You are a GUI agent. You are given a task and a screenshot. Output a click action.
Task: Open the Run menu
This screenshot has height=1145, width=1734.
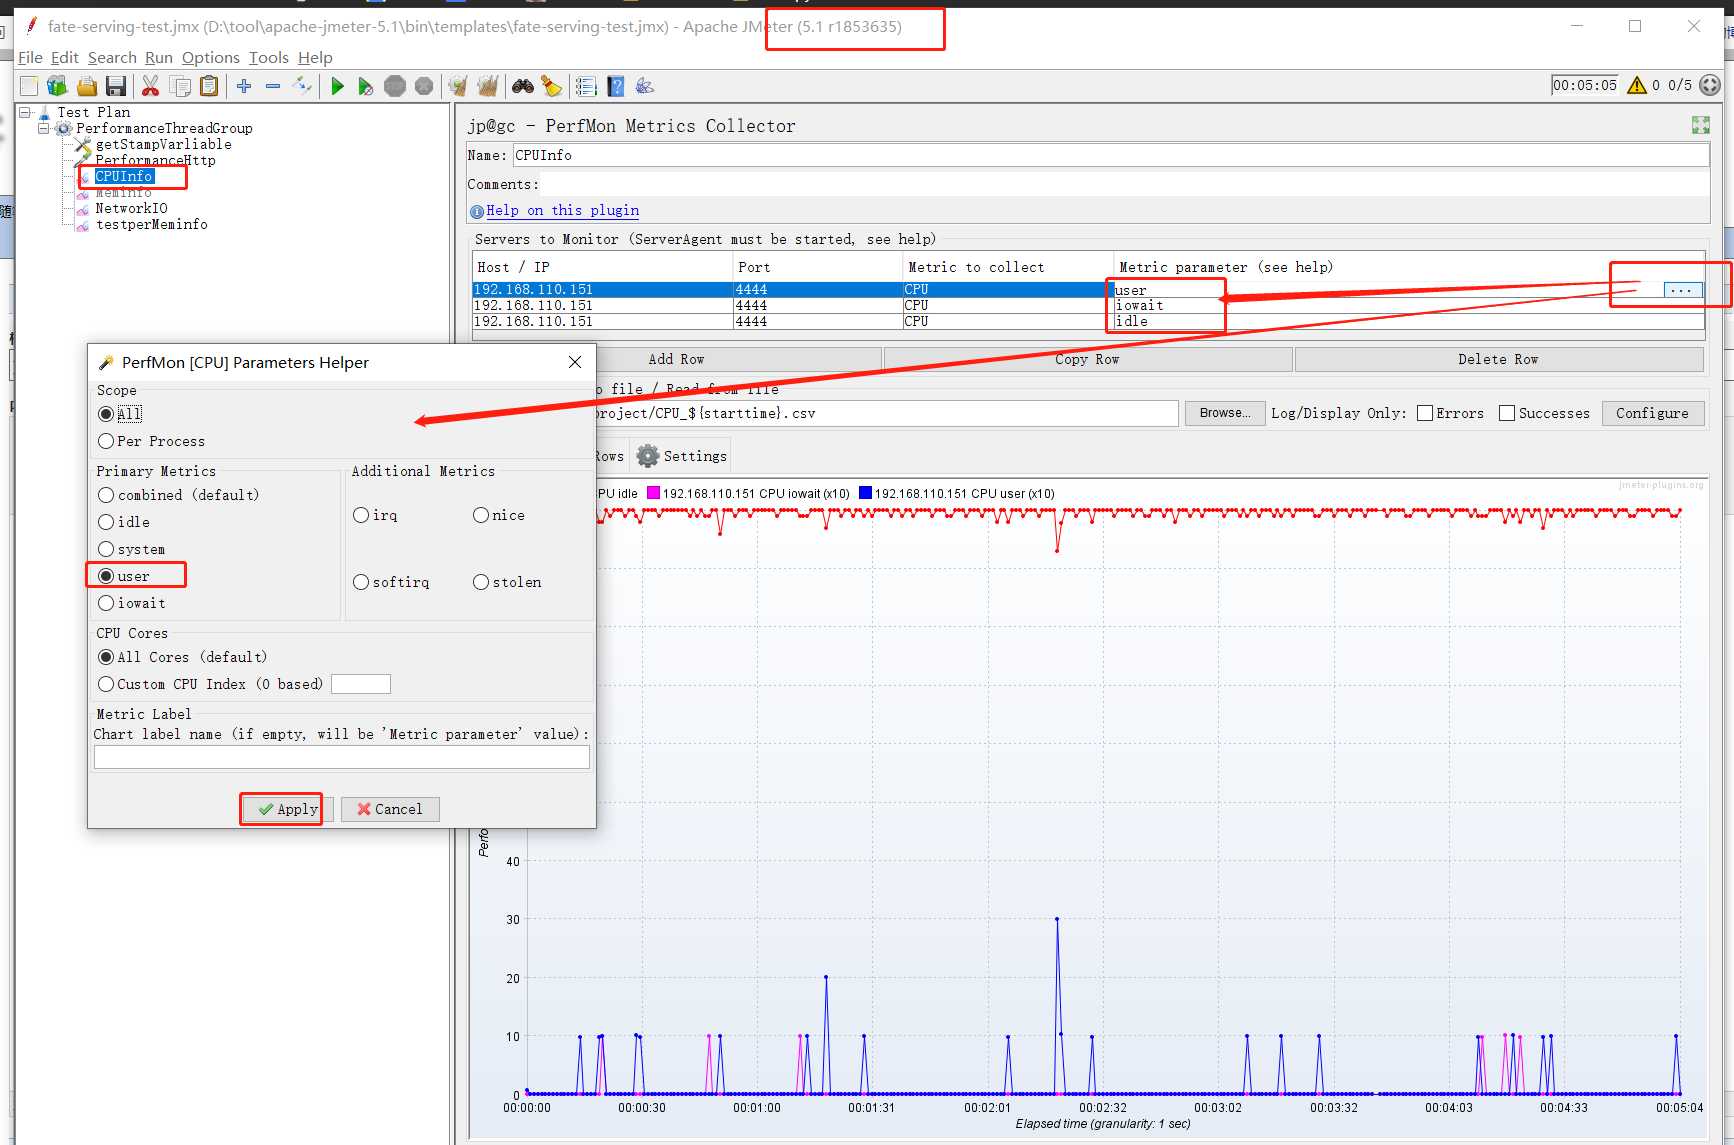point(159,58)
